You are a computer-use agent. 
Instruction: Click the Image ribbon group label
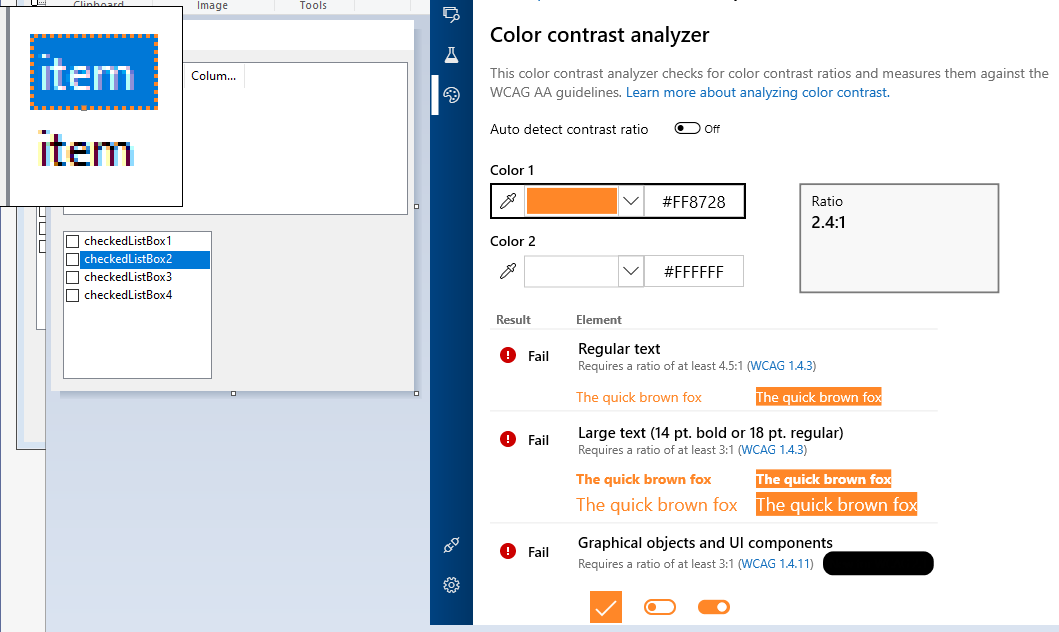pos(212,5)
